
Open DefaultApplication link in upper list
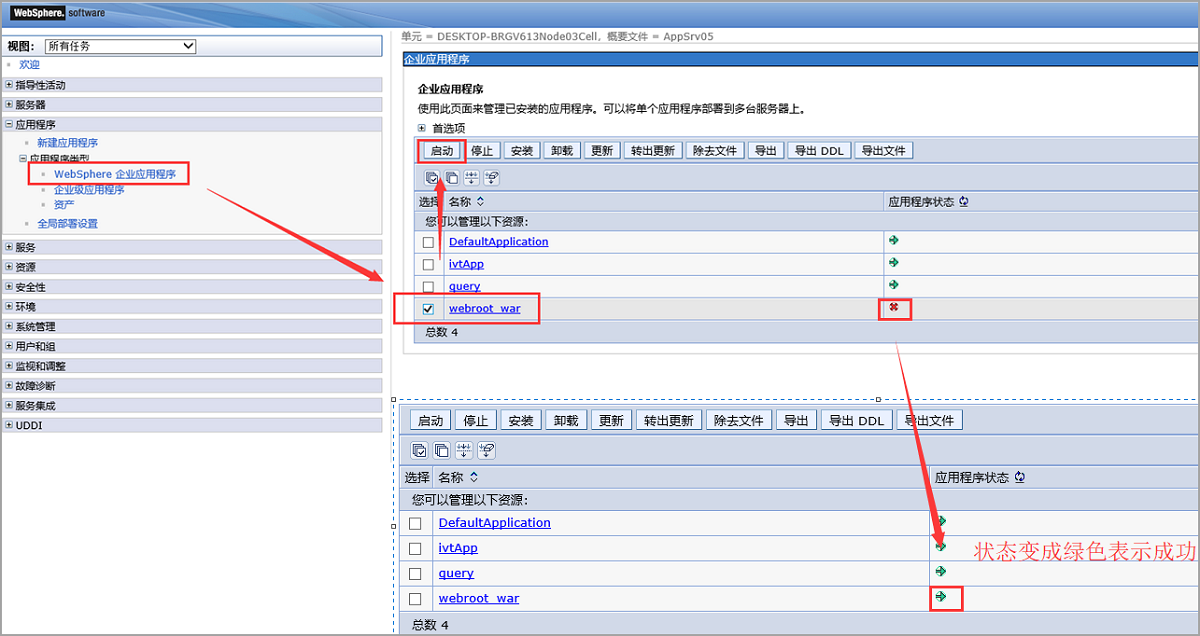coord(498,242)
